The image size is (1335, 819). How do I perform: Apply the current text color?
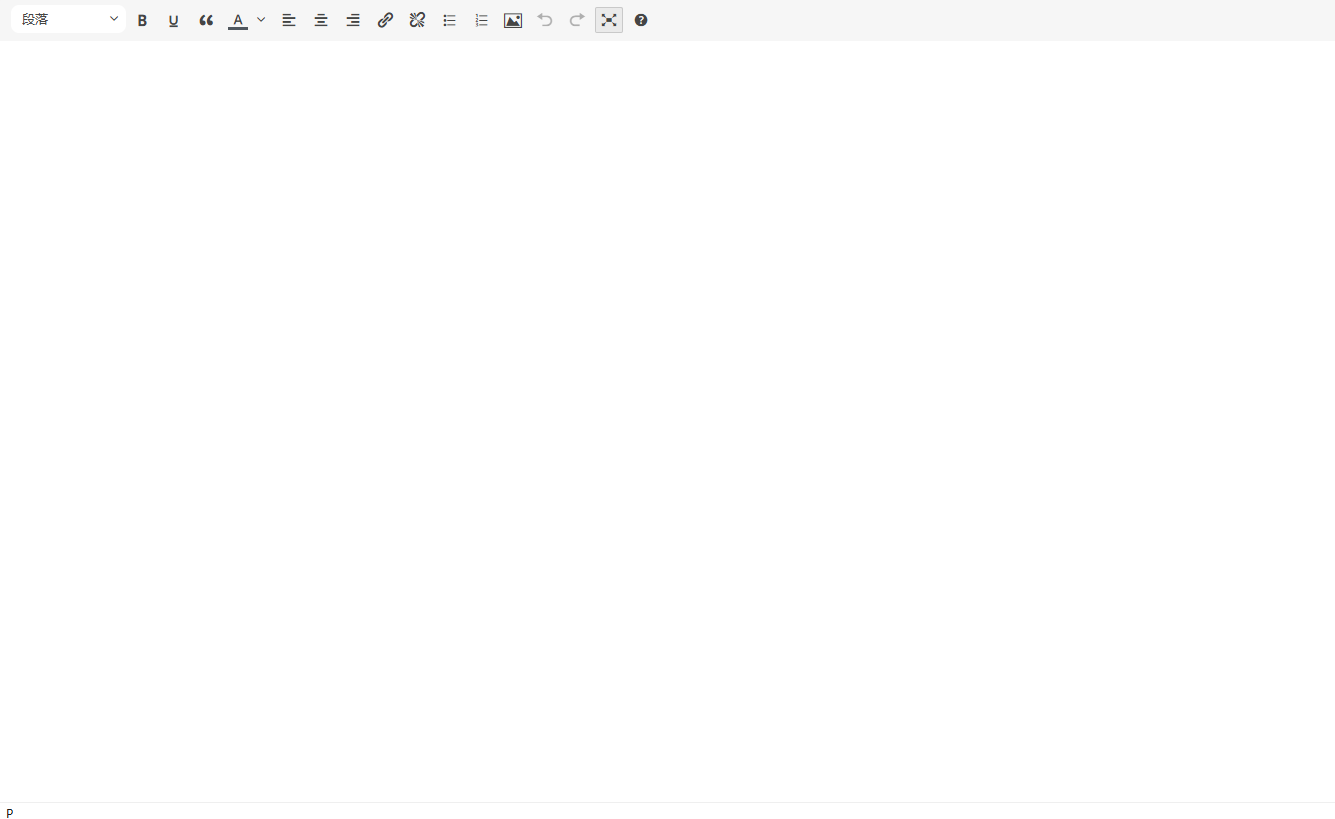click(238, 20)
